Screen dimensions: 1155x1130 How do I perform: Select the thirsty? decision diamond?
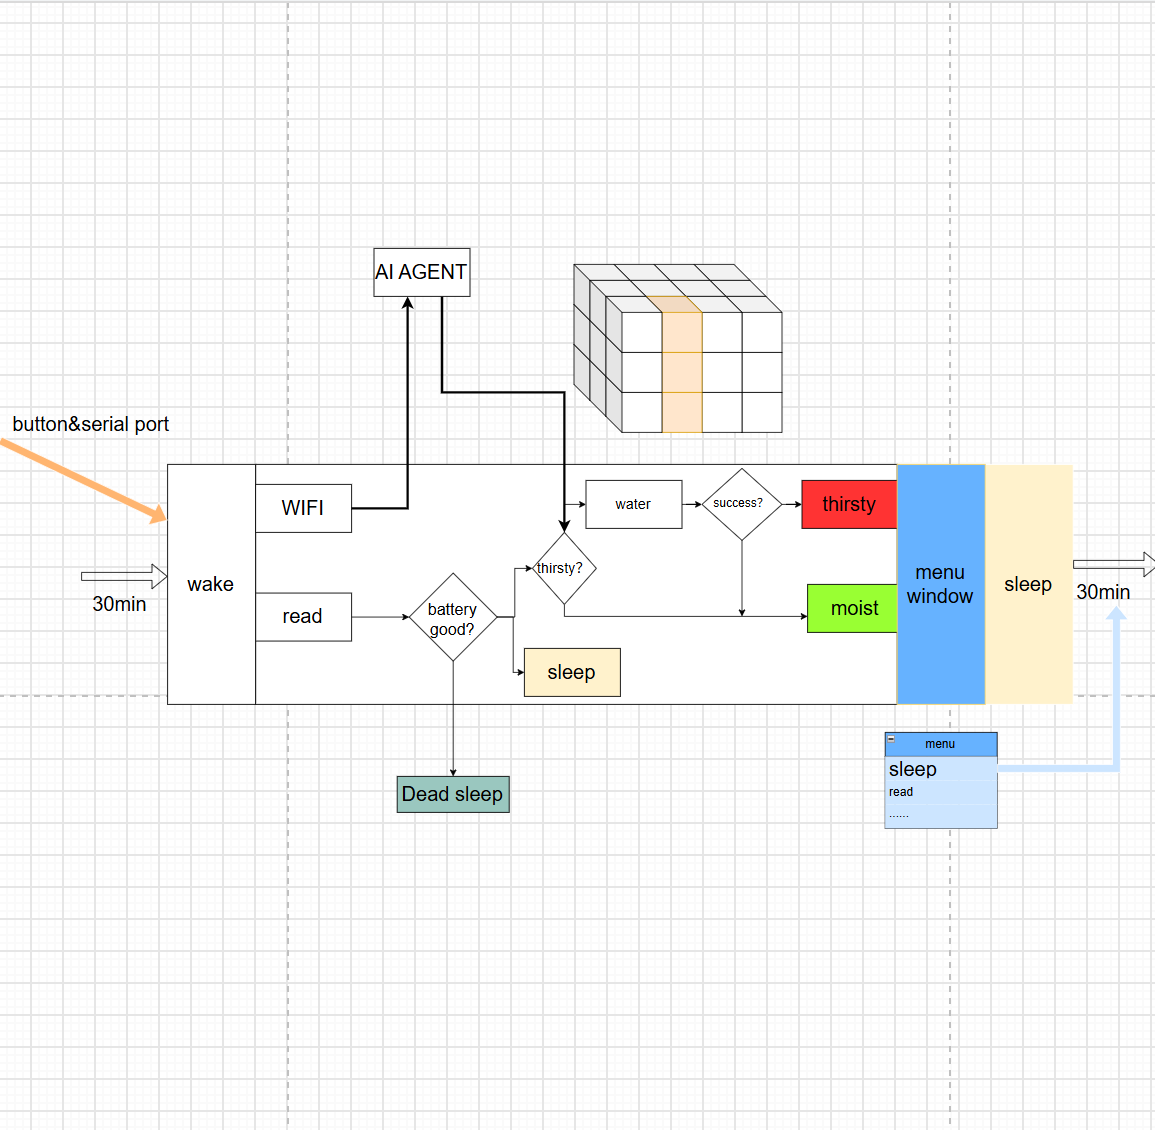click(x=564, y=568)
